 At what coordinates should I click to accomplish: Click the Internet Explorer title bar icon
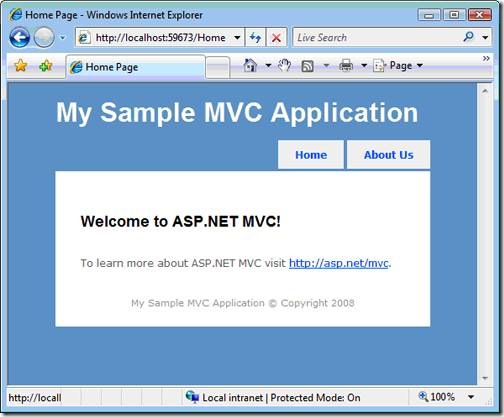(x=16, y=15)
